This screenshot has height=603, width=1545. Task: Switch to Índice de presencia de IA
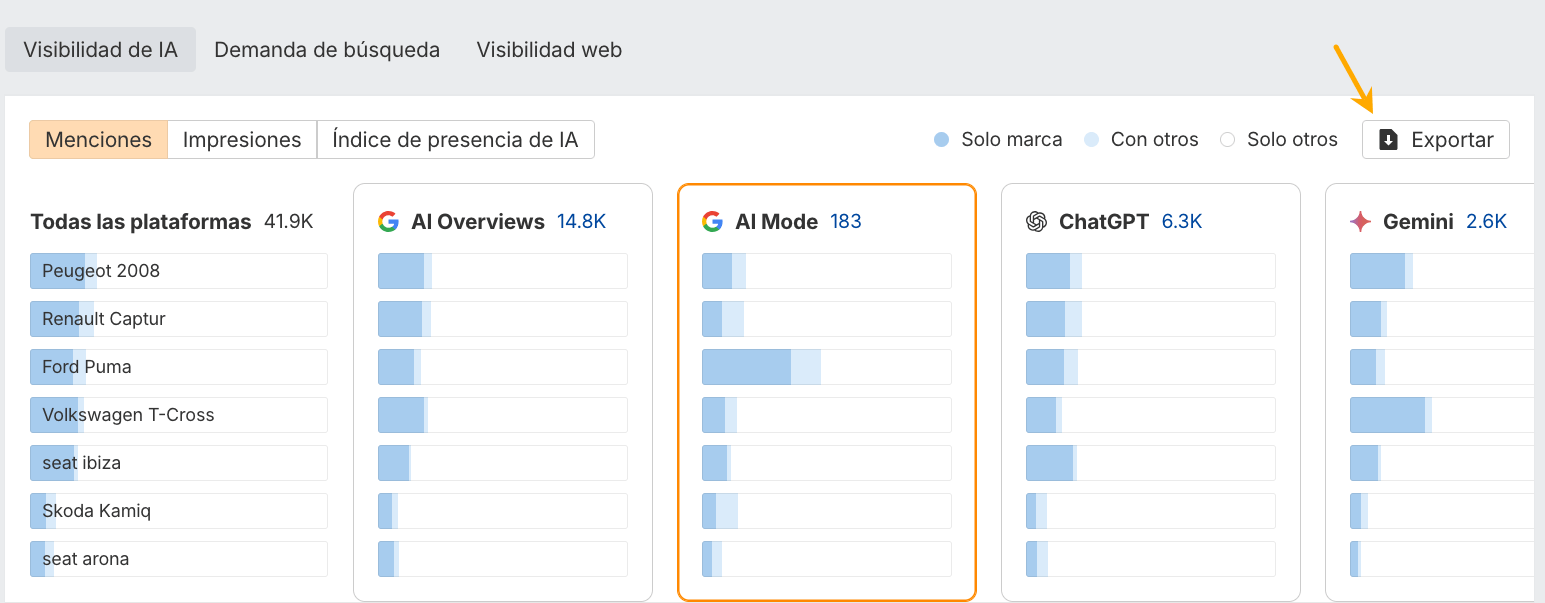pos(456,139)
